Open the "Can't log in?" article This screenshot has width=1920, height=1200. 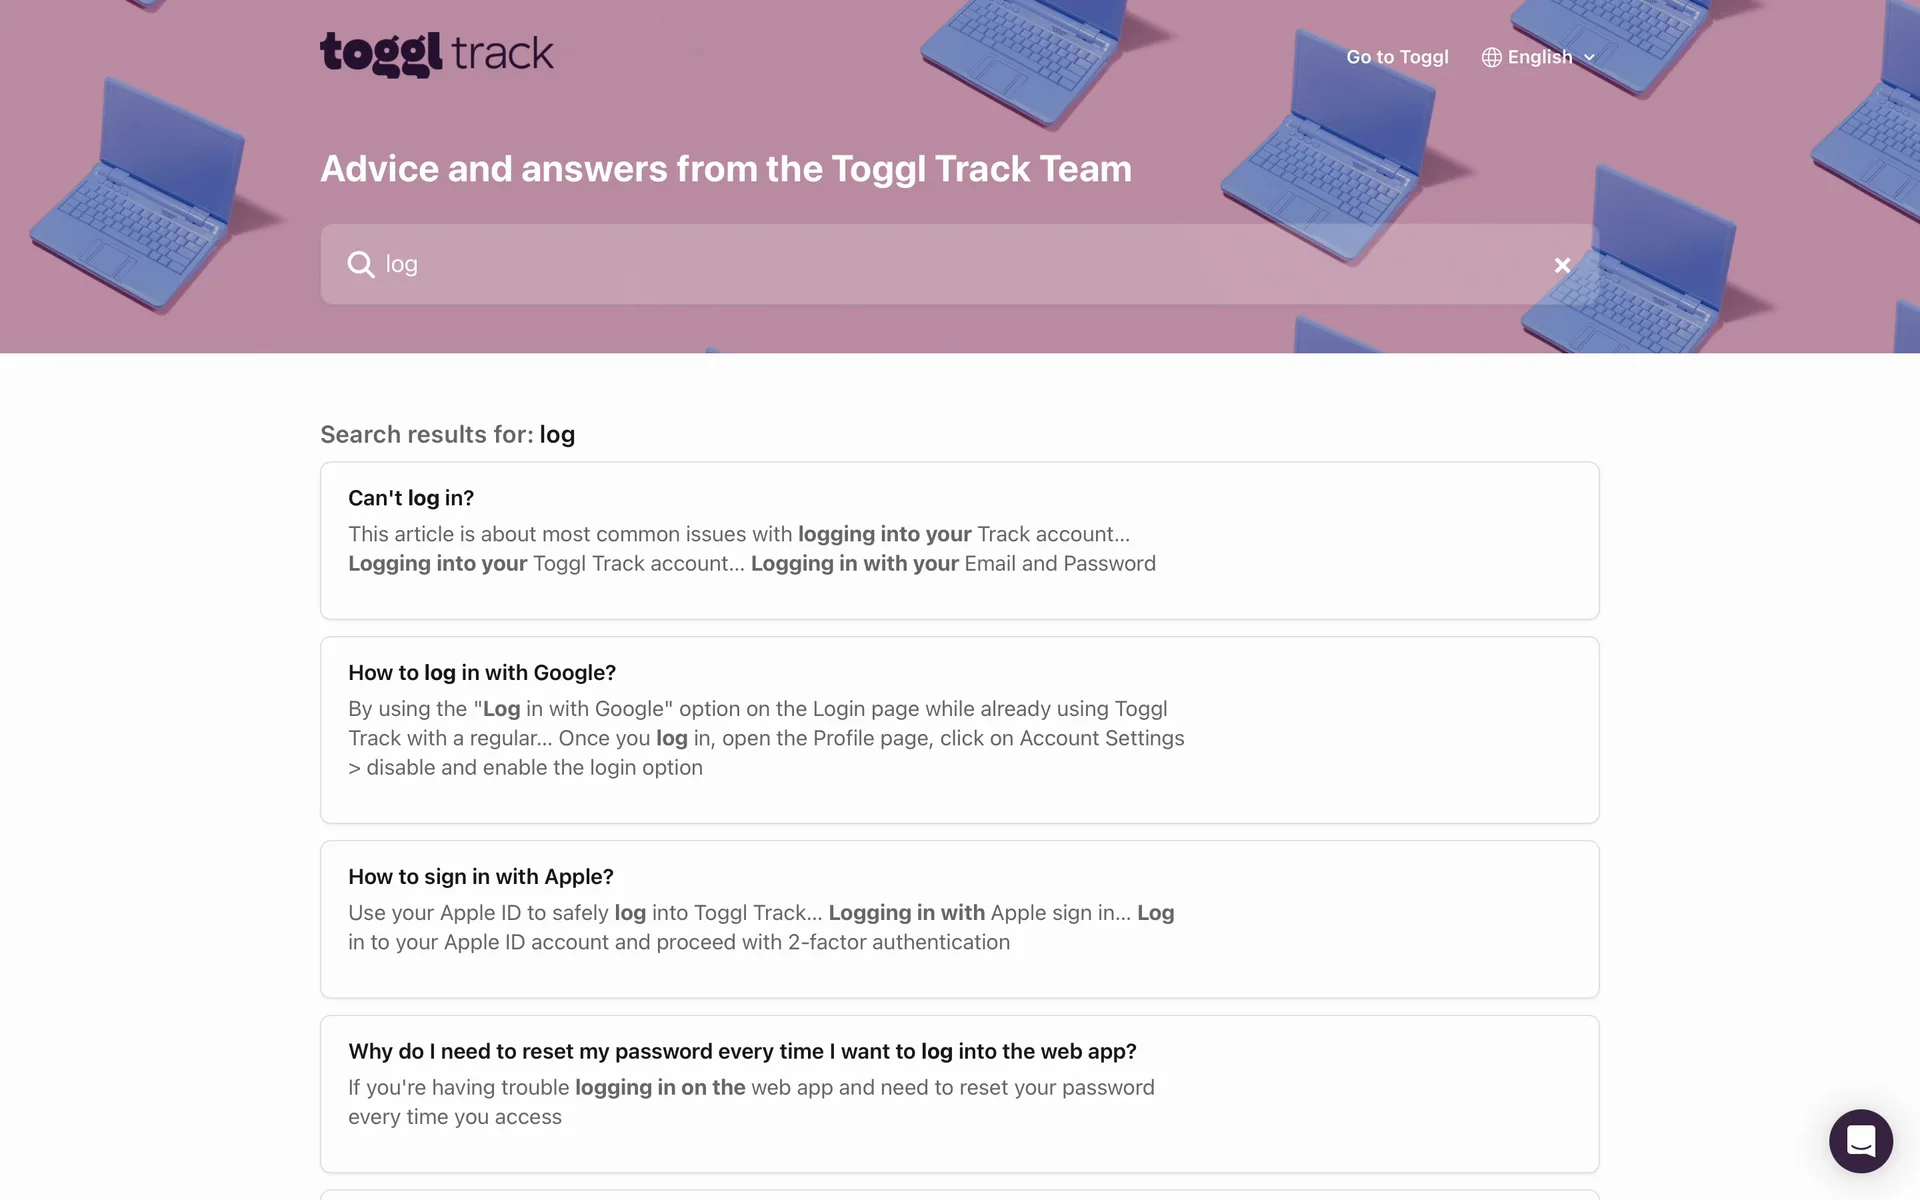tap(411, 498)
